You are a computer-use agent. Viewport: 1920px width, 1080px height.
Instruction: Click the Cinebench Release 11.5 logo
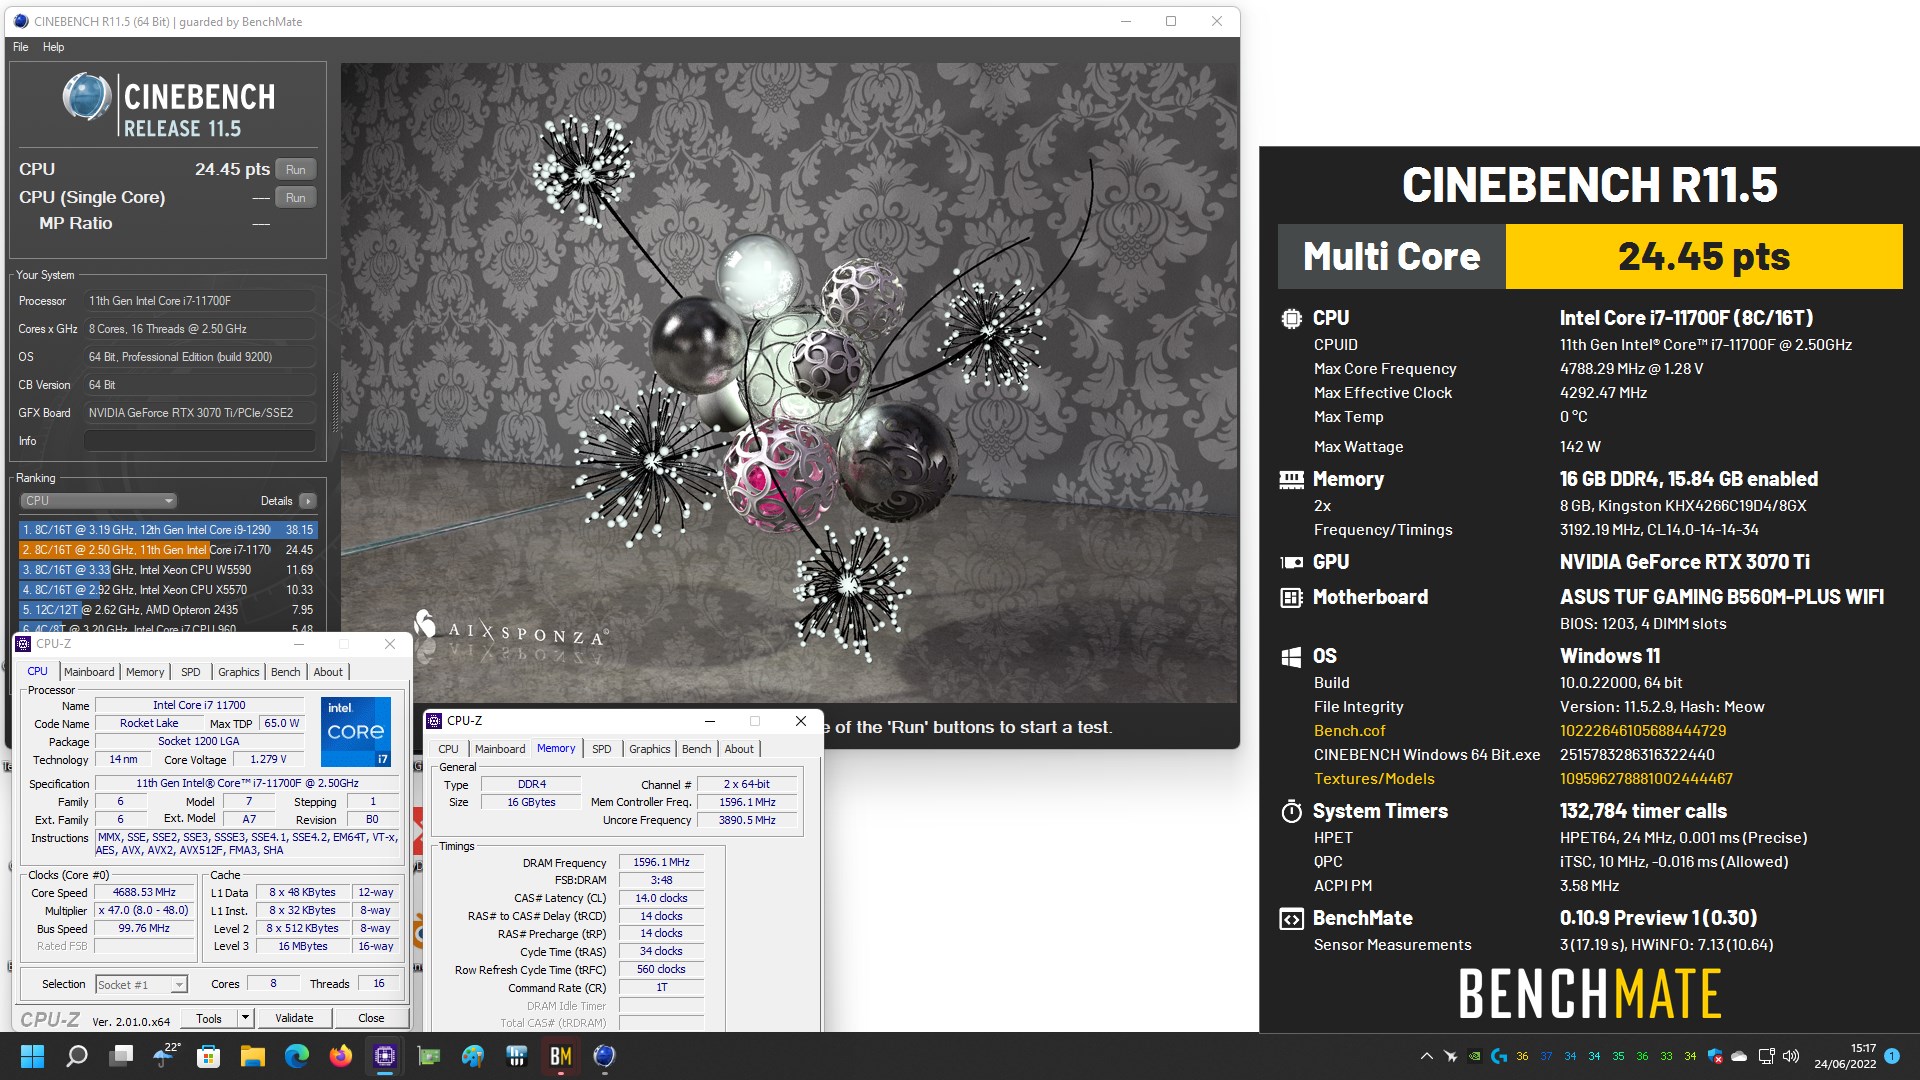click(170, 106)
